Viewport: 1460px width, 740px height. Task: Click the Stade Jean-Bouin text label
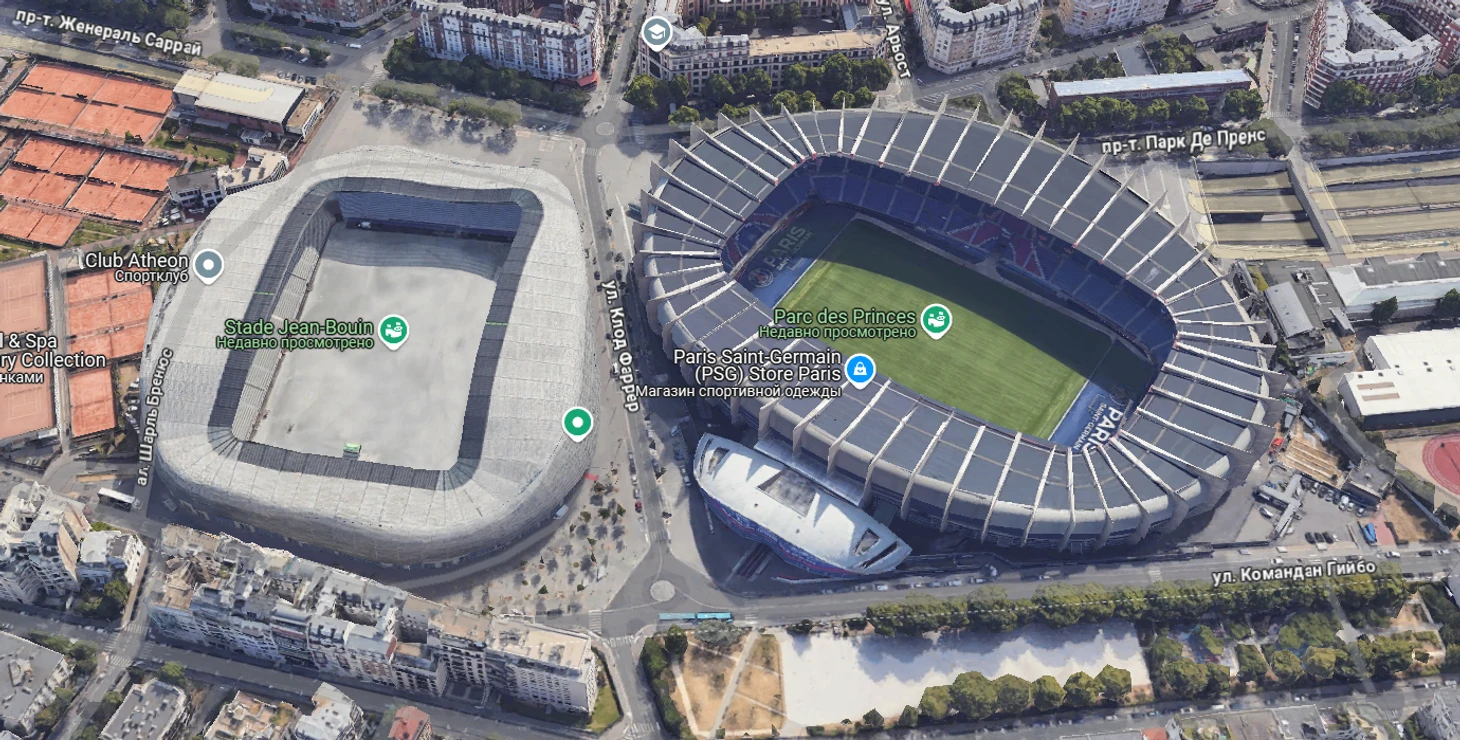pyautogui.click(x=299, y=327)
